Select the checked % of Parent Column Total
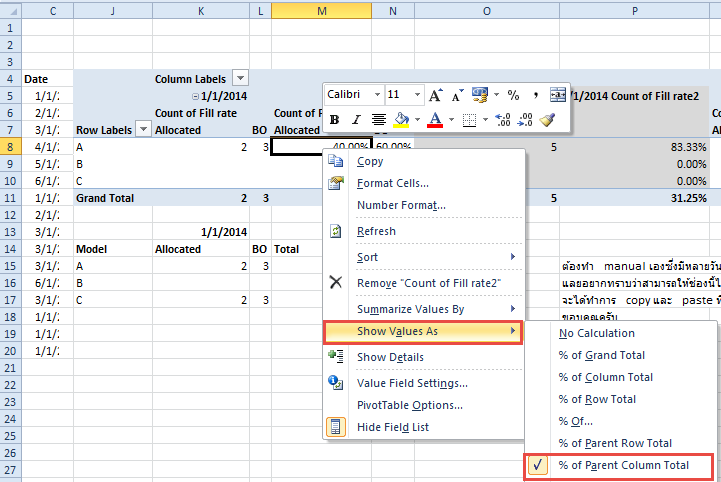Image resolution: width=721 pixels, height=482 pixels. (623, 465)
